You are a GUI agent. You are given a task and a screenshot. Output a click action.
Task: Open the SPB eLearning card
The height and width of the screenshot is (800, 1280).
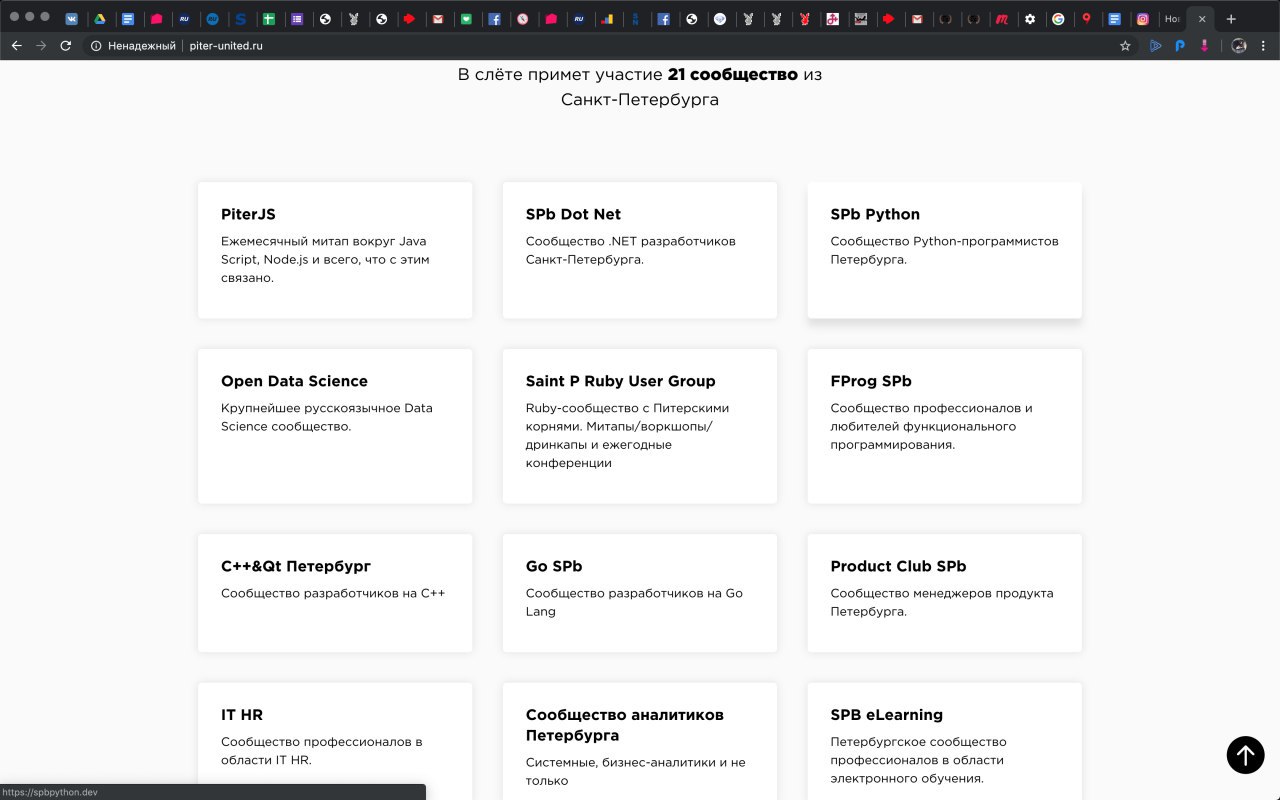coord(944,741)
